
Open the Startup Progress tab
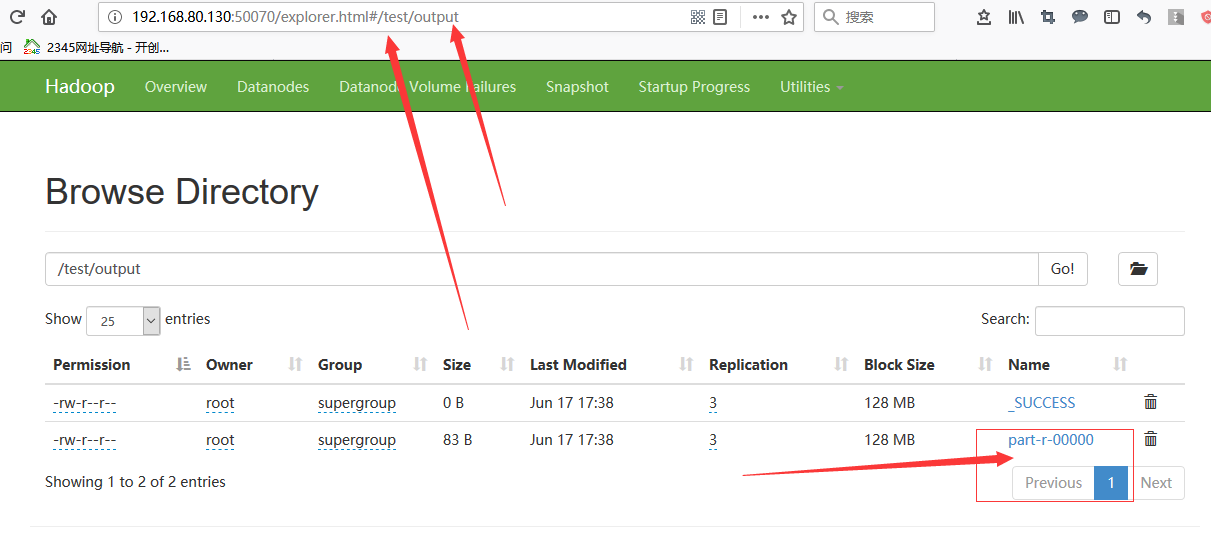pyautogui.click(x=694, y=87)
